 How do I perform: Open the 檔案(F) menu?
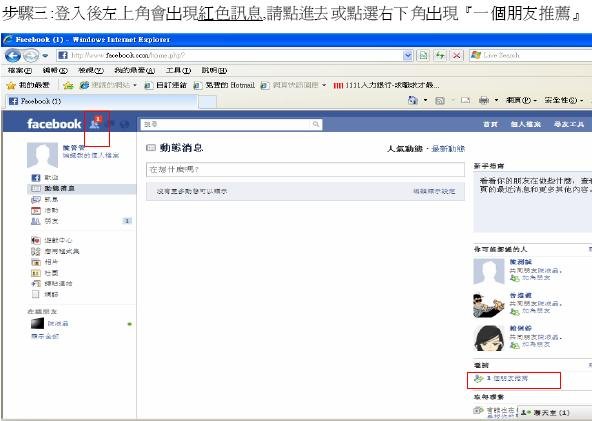click(x=20, y=71)
